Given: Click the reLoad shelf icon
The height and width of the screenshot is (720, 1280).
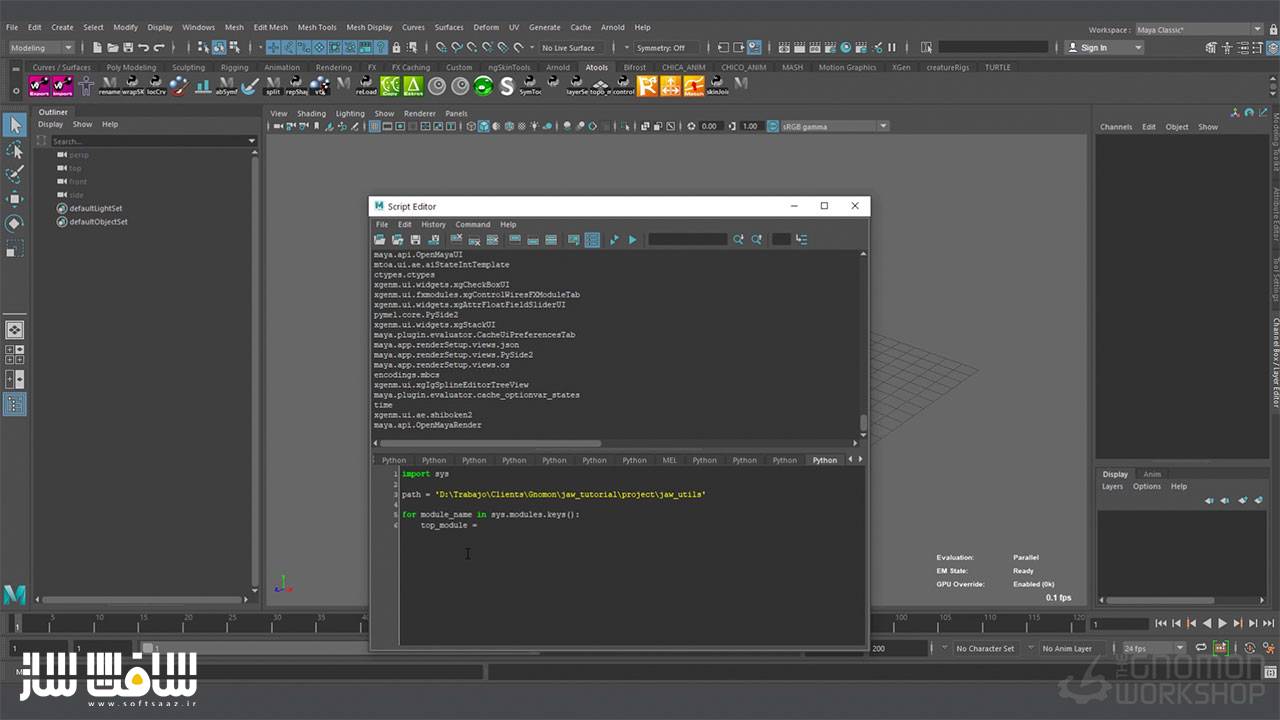Looking at the screenshot, I should pos(367,86).
